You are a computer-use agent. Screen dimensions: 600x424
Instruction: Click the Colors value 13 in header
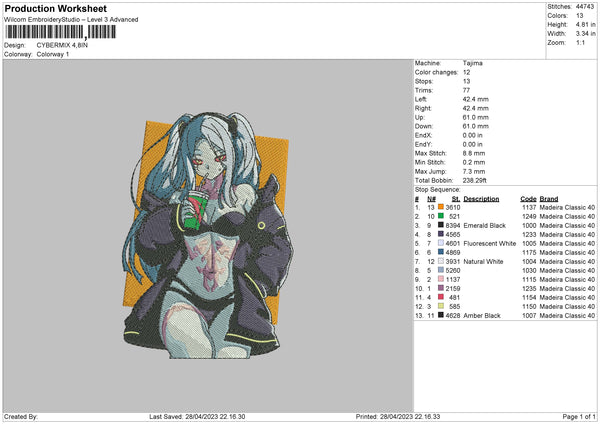point(579,16)
